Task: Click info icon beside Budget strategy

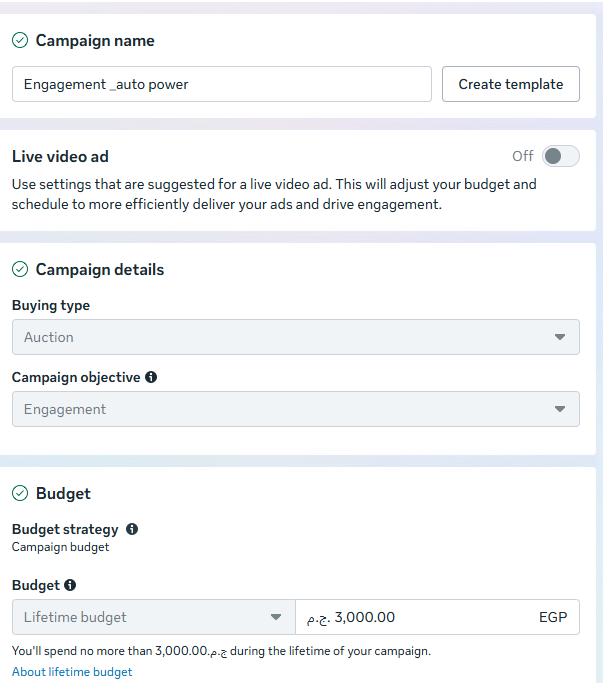Action: point(132,529)
